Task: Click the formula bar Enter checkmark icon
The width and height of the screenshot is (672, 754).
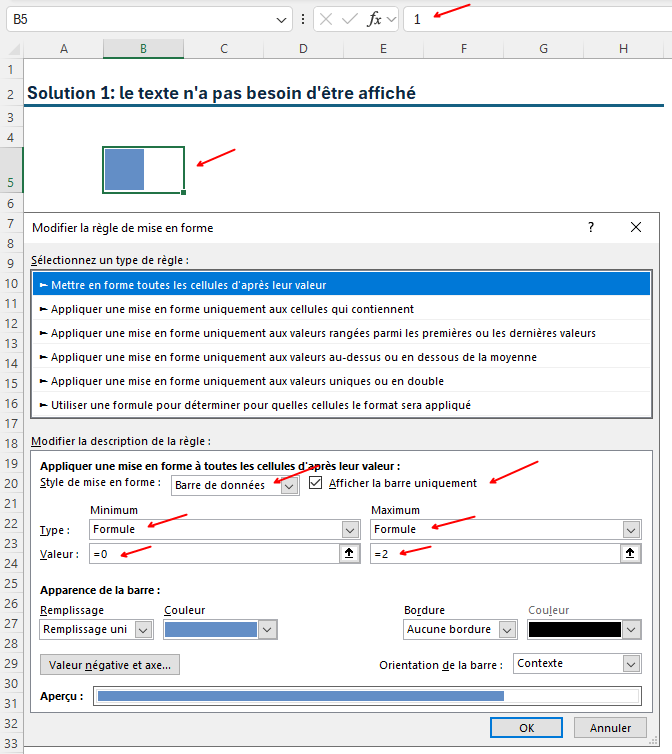Action: 349,19
